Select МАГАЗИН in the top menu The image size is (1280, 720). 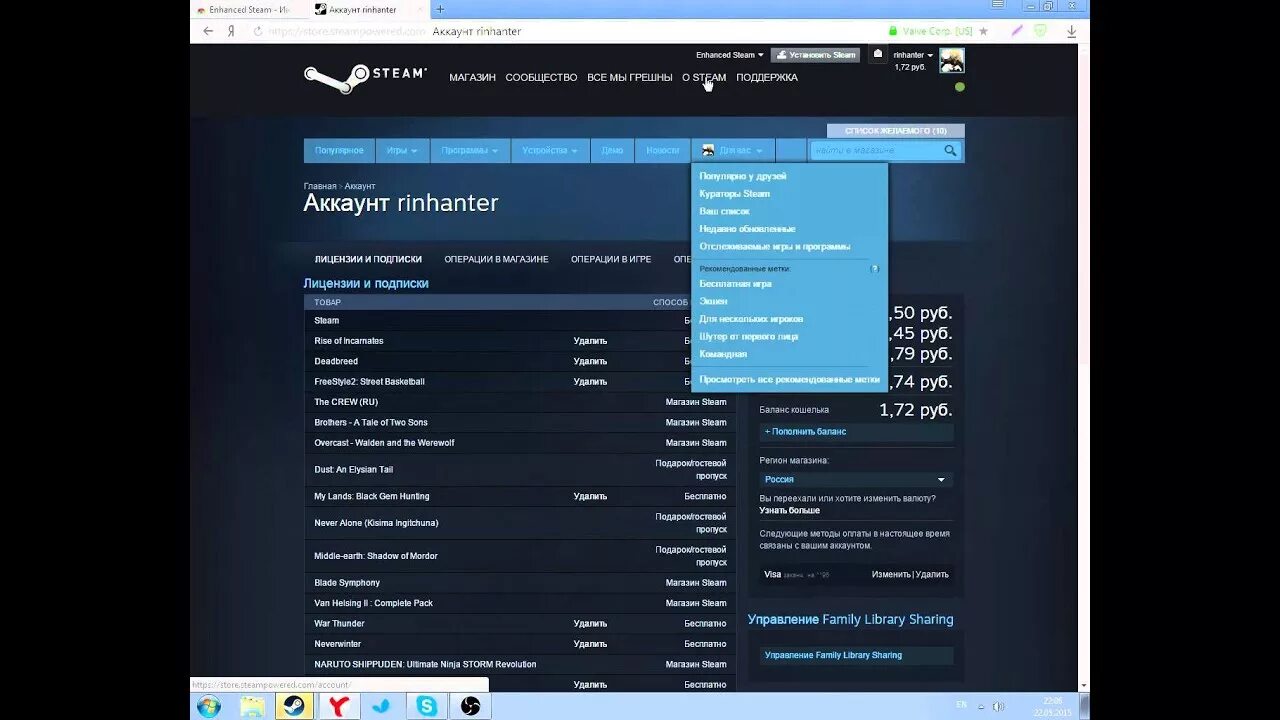[472, 78]
